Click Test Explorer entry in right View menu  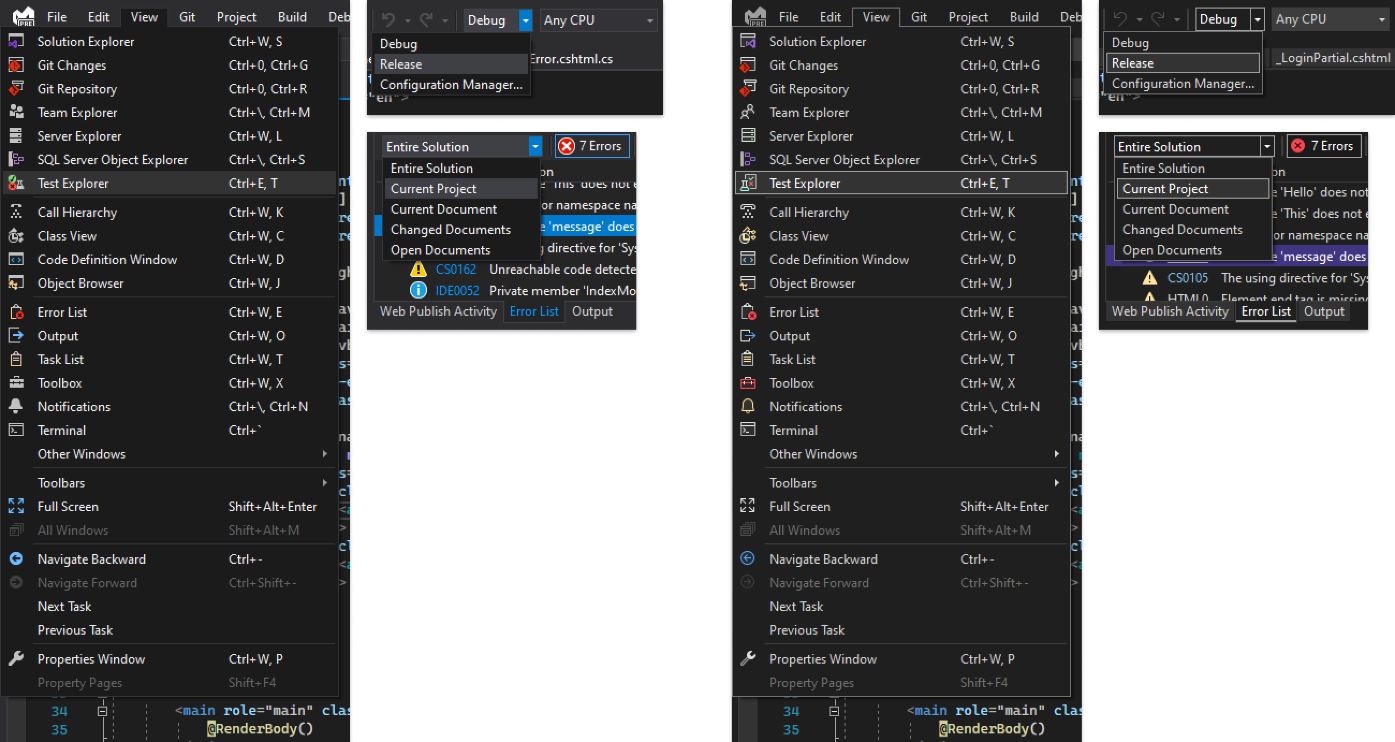pyautogui.click(x=901, y=184)
